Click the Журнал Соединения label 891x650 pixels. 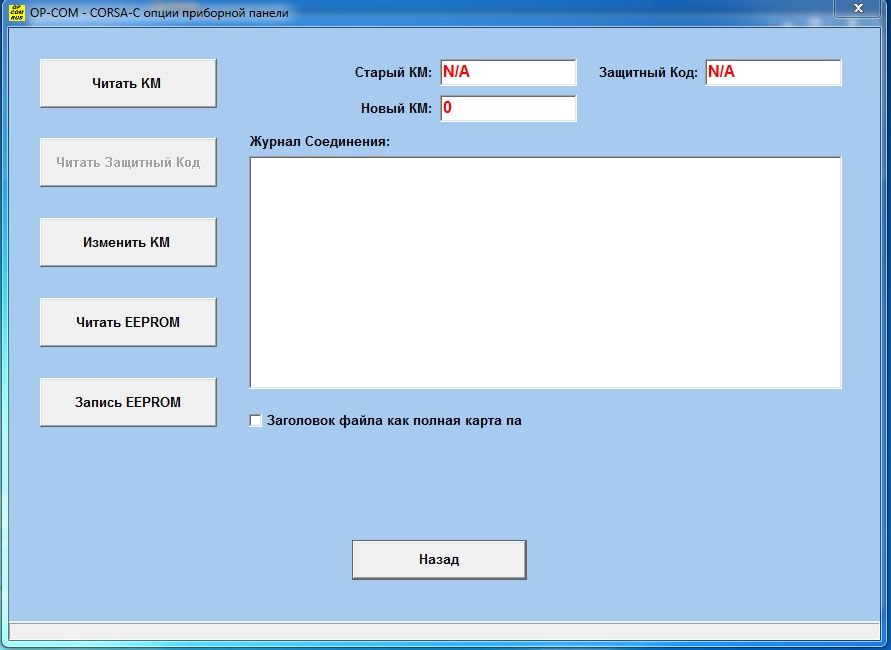[320, 141]
